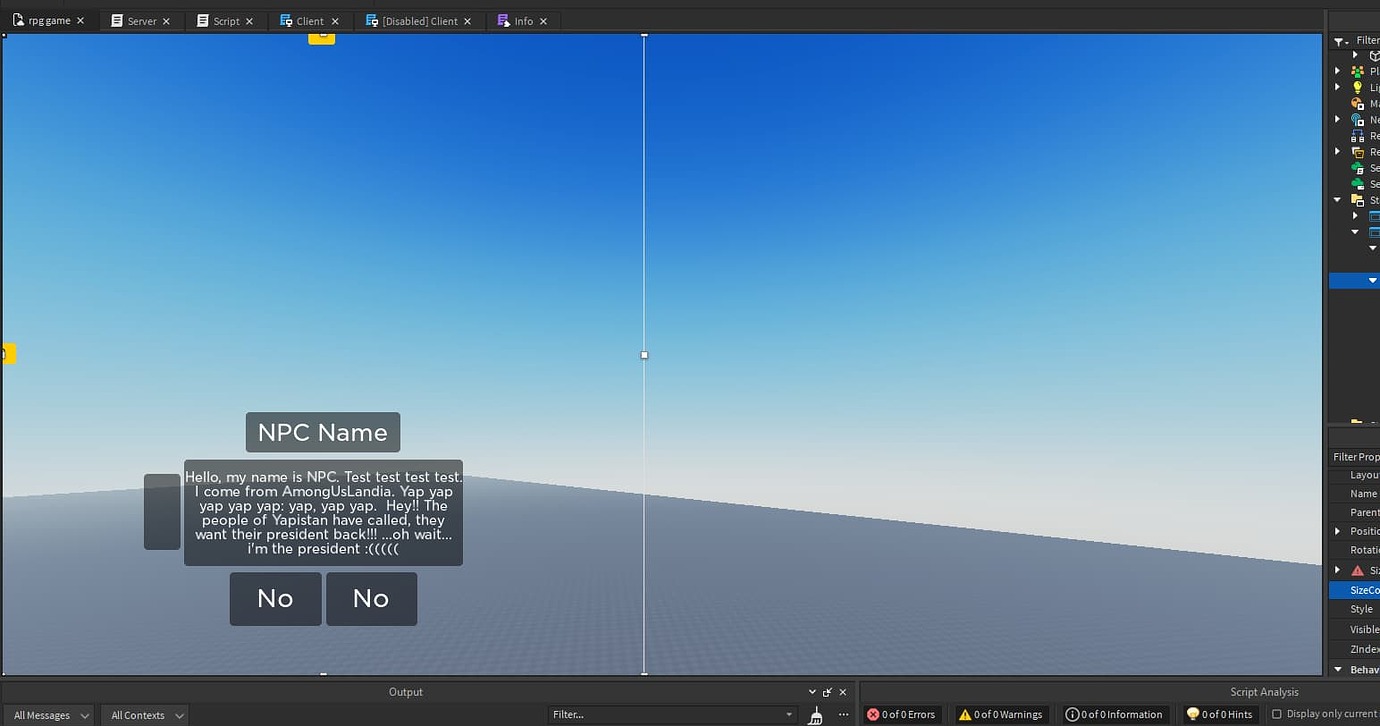Expand the Position property row
The height and width of the screenshot is (726, 1380).
[x=1340, y=531]
